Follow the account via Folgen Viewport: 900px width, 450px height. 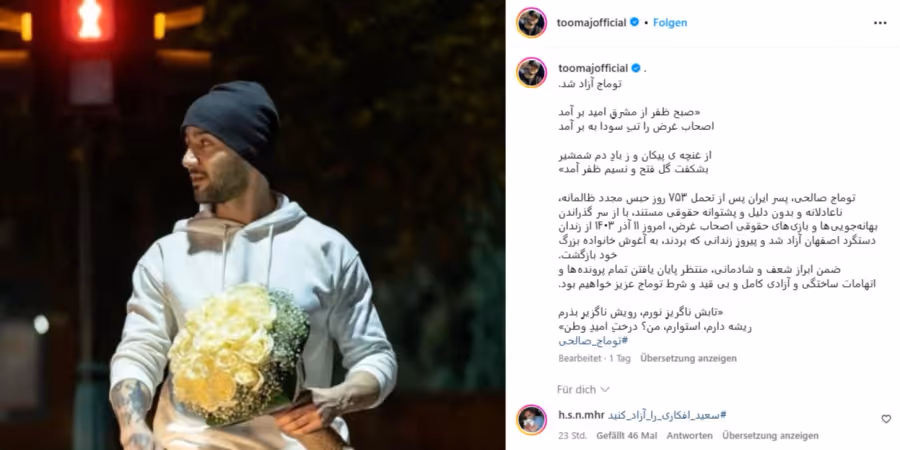click(x=670, y=23)
